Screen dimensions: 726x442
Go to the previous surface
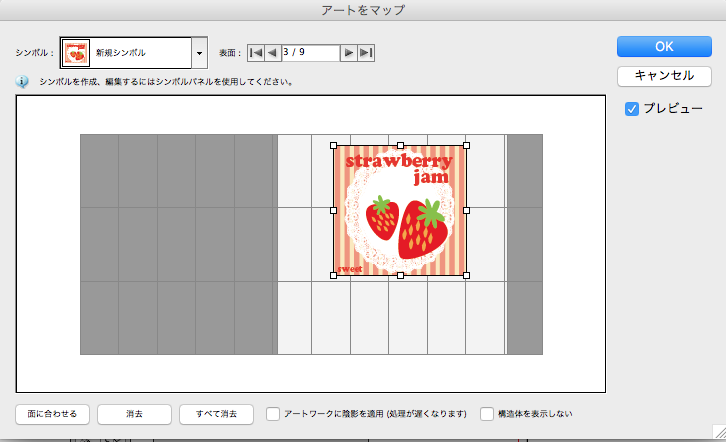pyautogui.click(x=273, y=53)
